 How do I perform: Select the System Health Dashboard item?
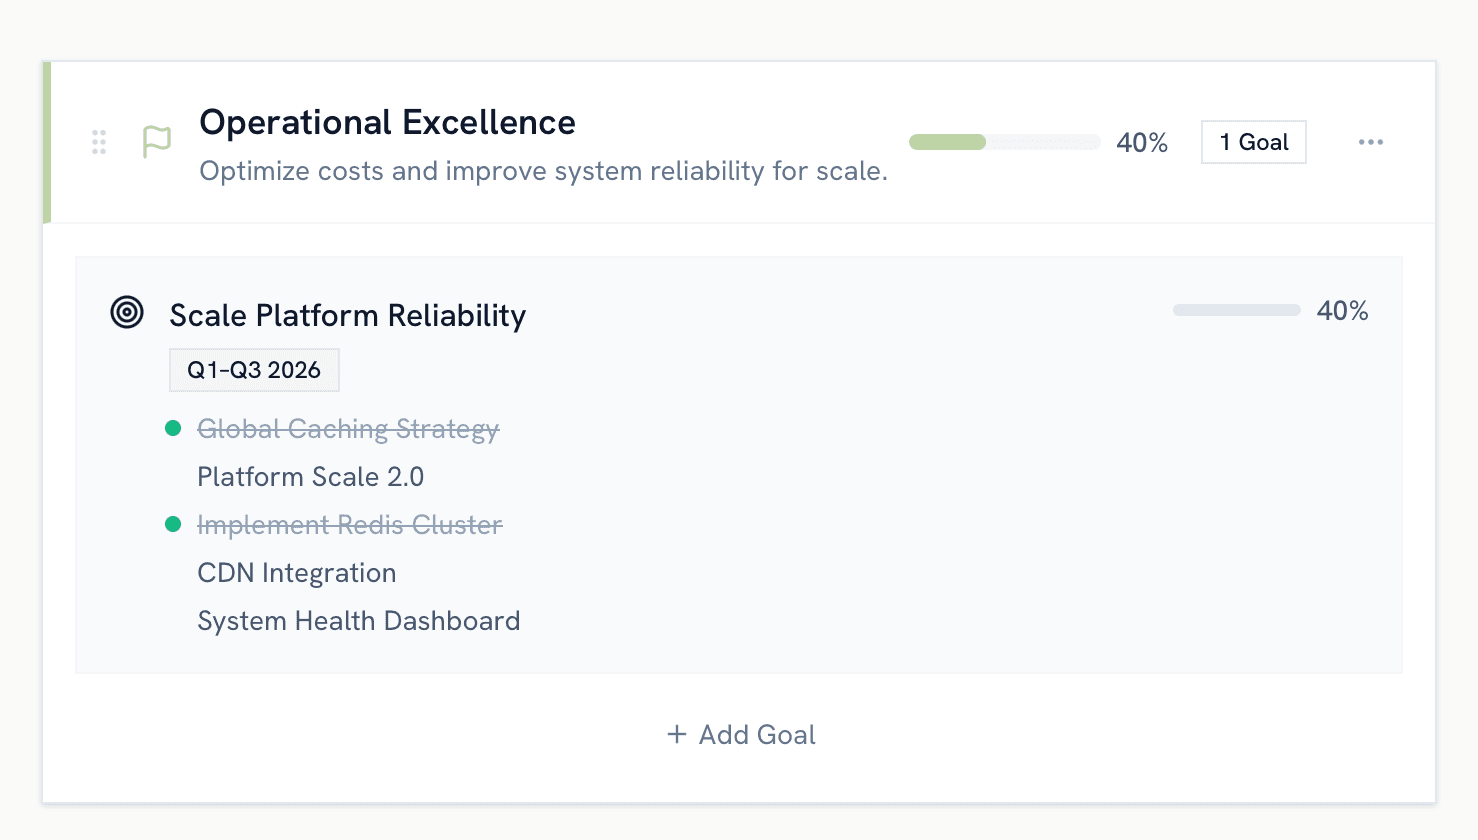pyautogui.click(x=359, y=621)
